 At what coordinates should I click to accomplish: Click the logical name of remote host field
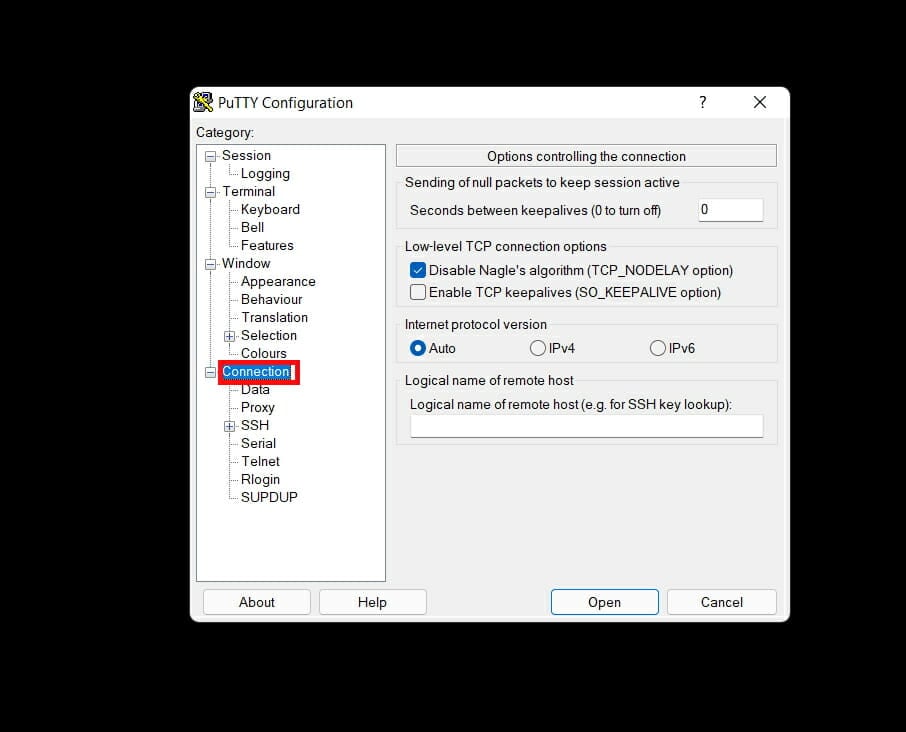click(x=586, y=426)
